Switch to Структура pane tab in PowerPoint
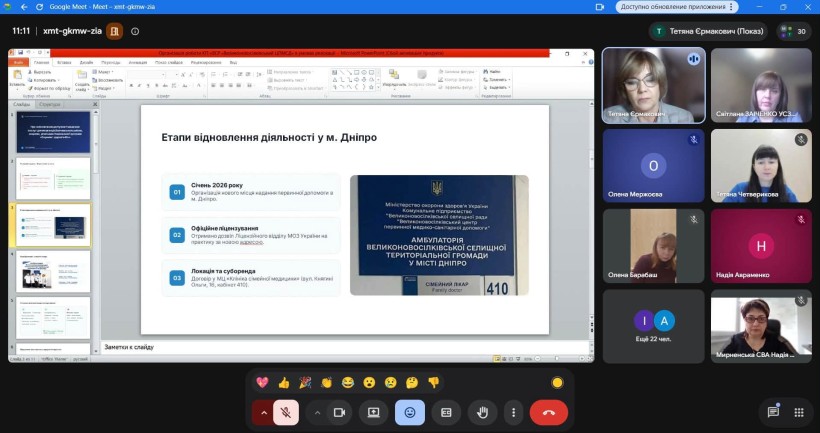The image size is (820, 433). 50,105
